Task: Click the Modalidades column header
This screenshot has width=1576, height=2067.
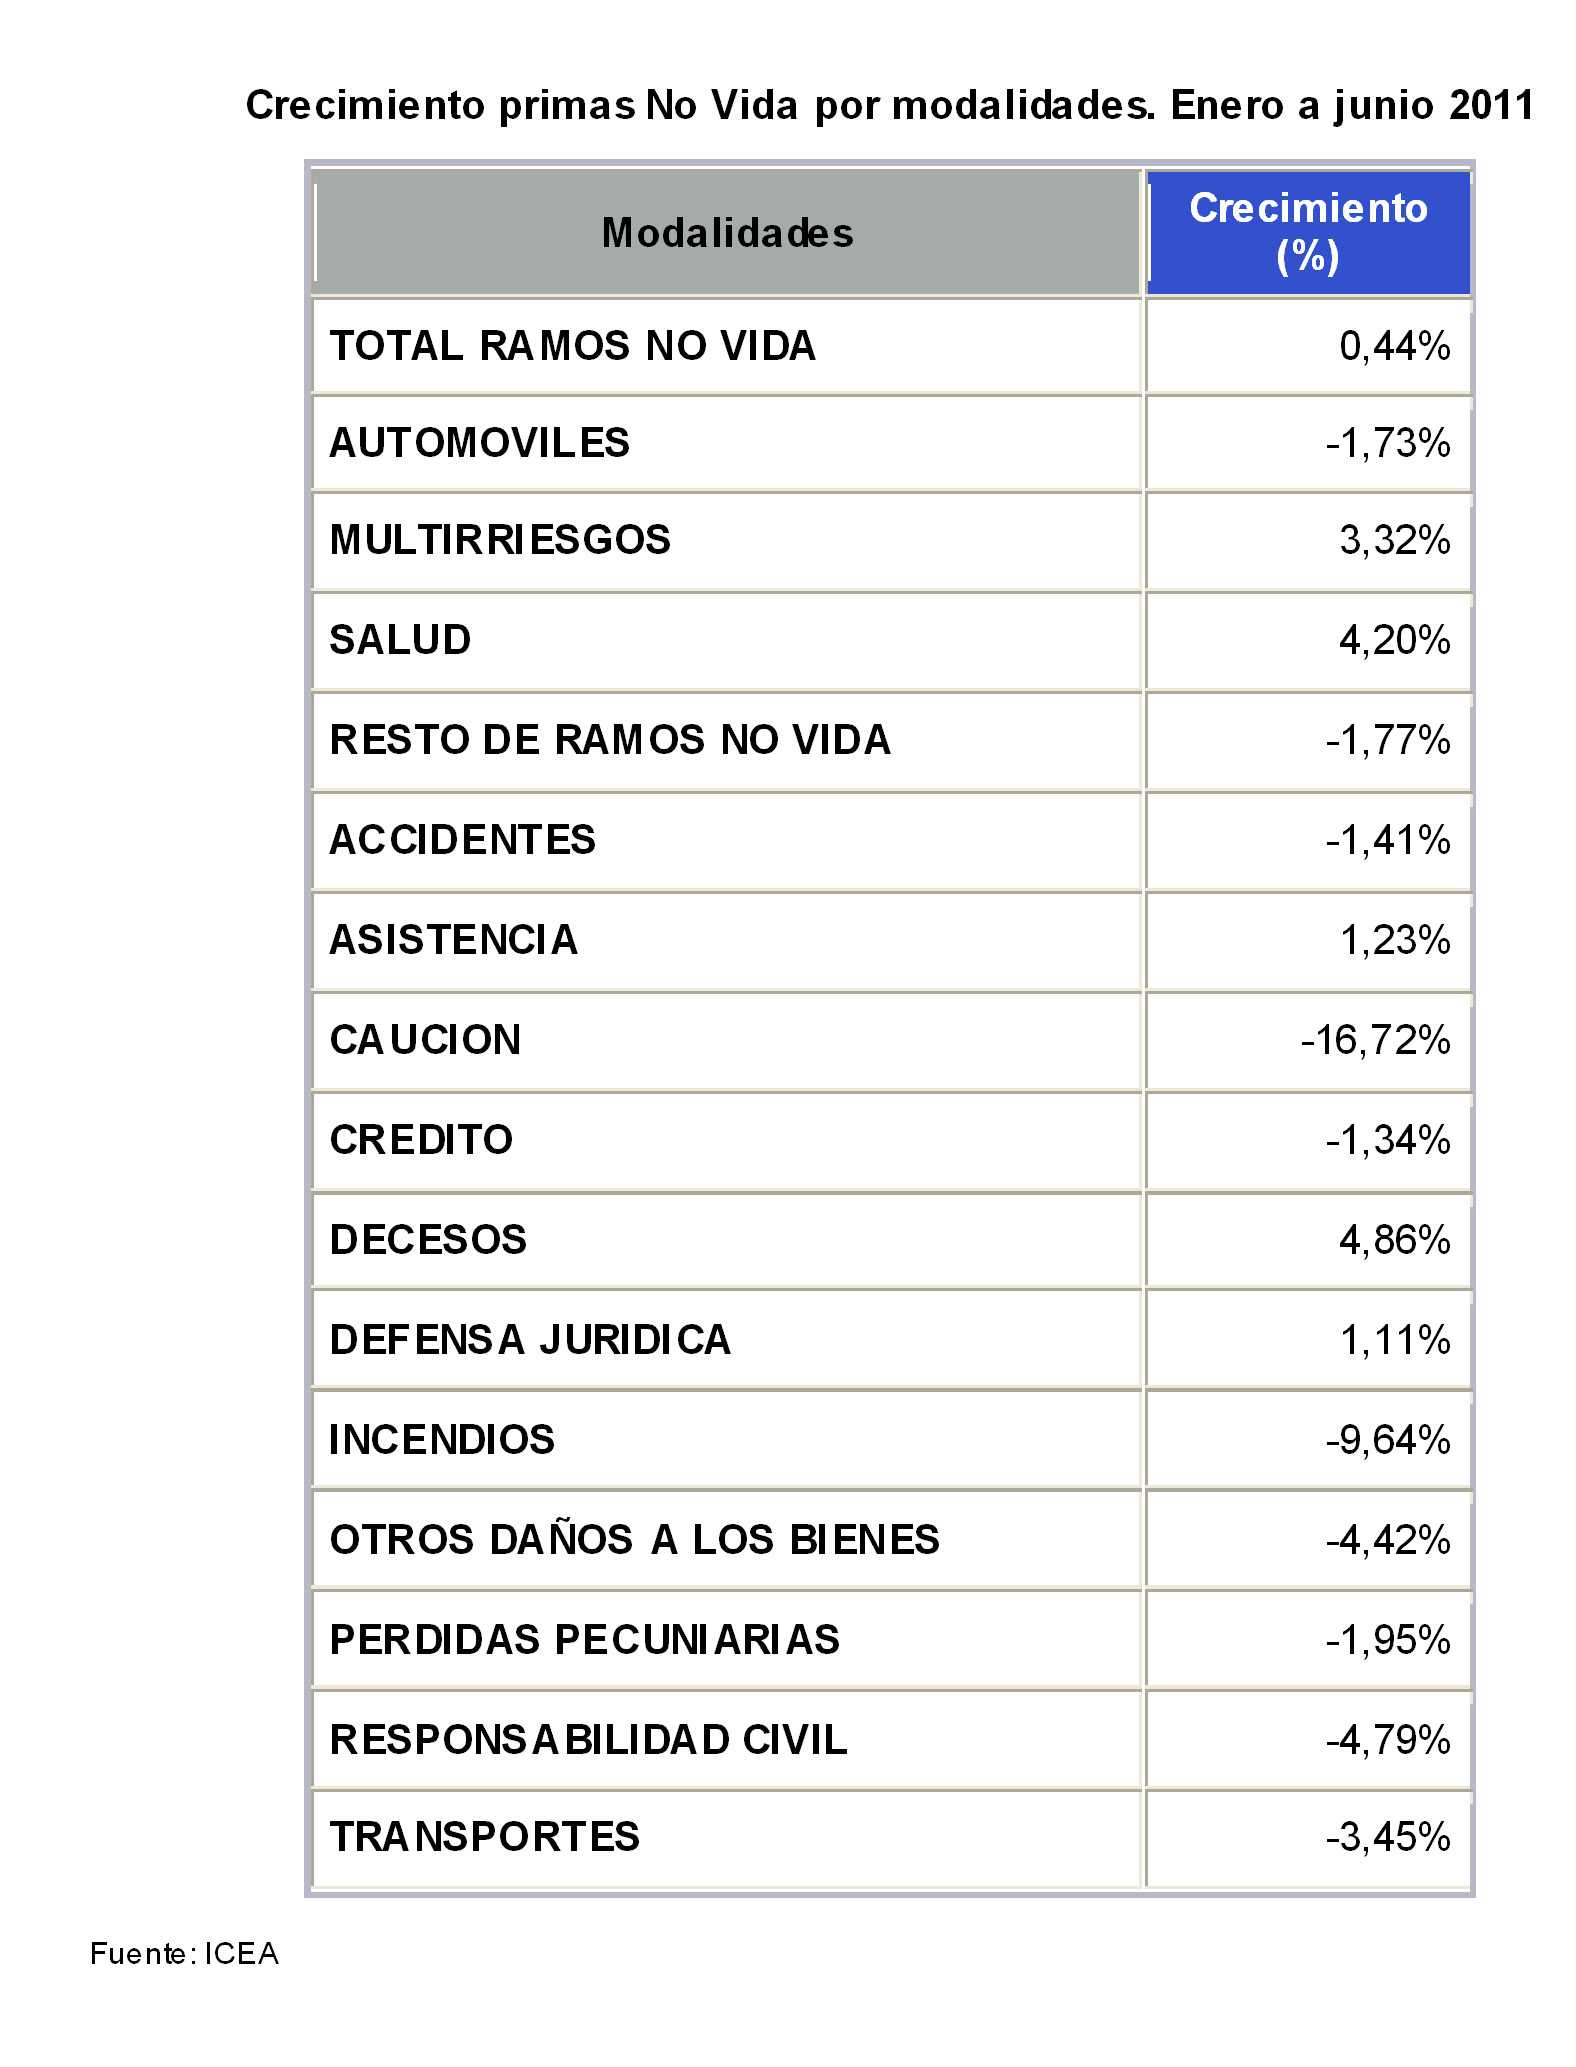Action: coord(727,233)
